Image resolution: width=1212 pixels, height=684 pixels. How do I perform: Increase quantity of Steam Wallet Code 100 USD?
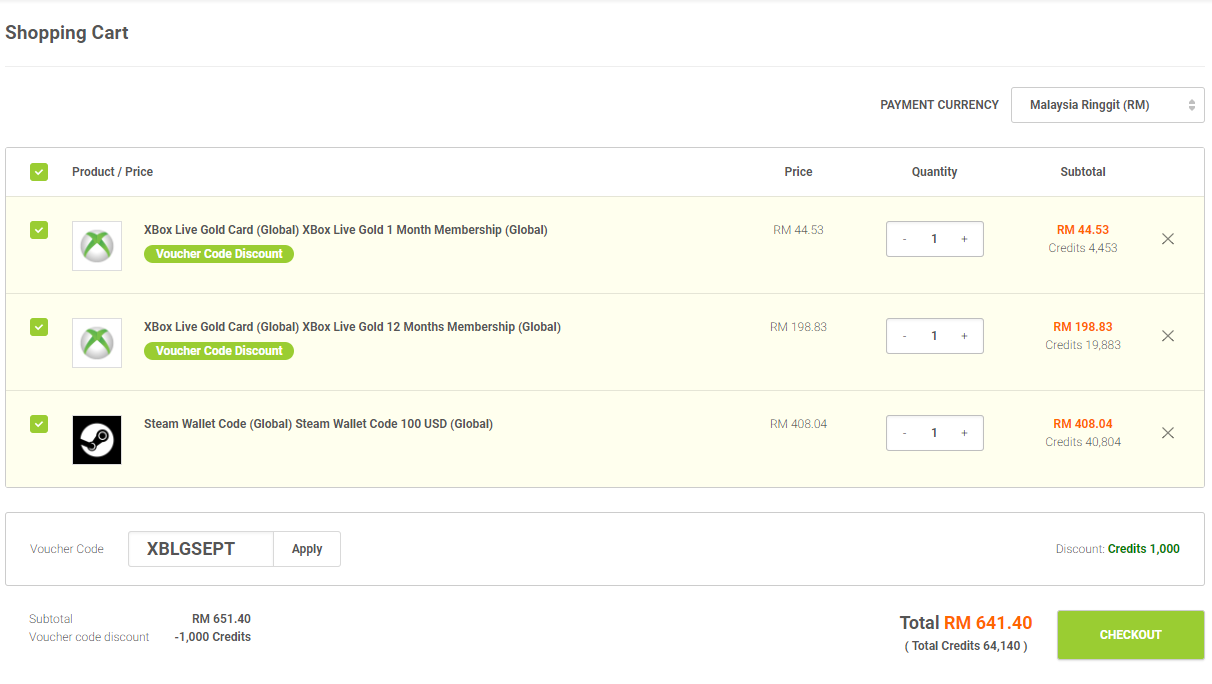tap(964, 433)
